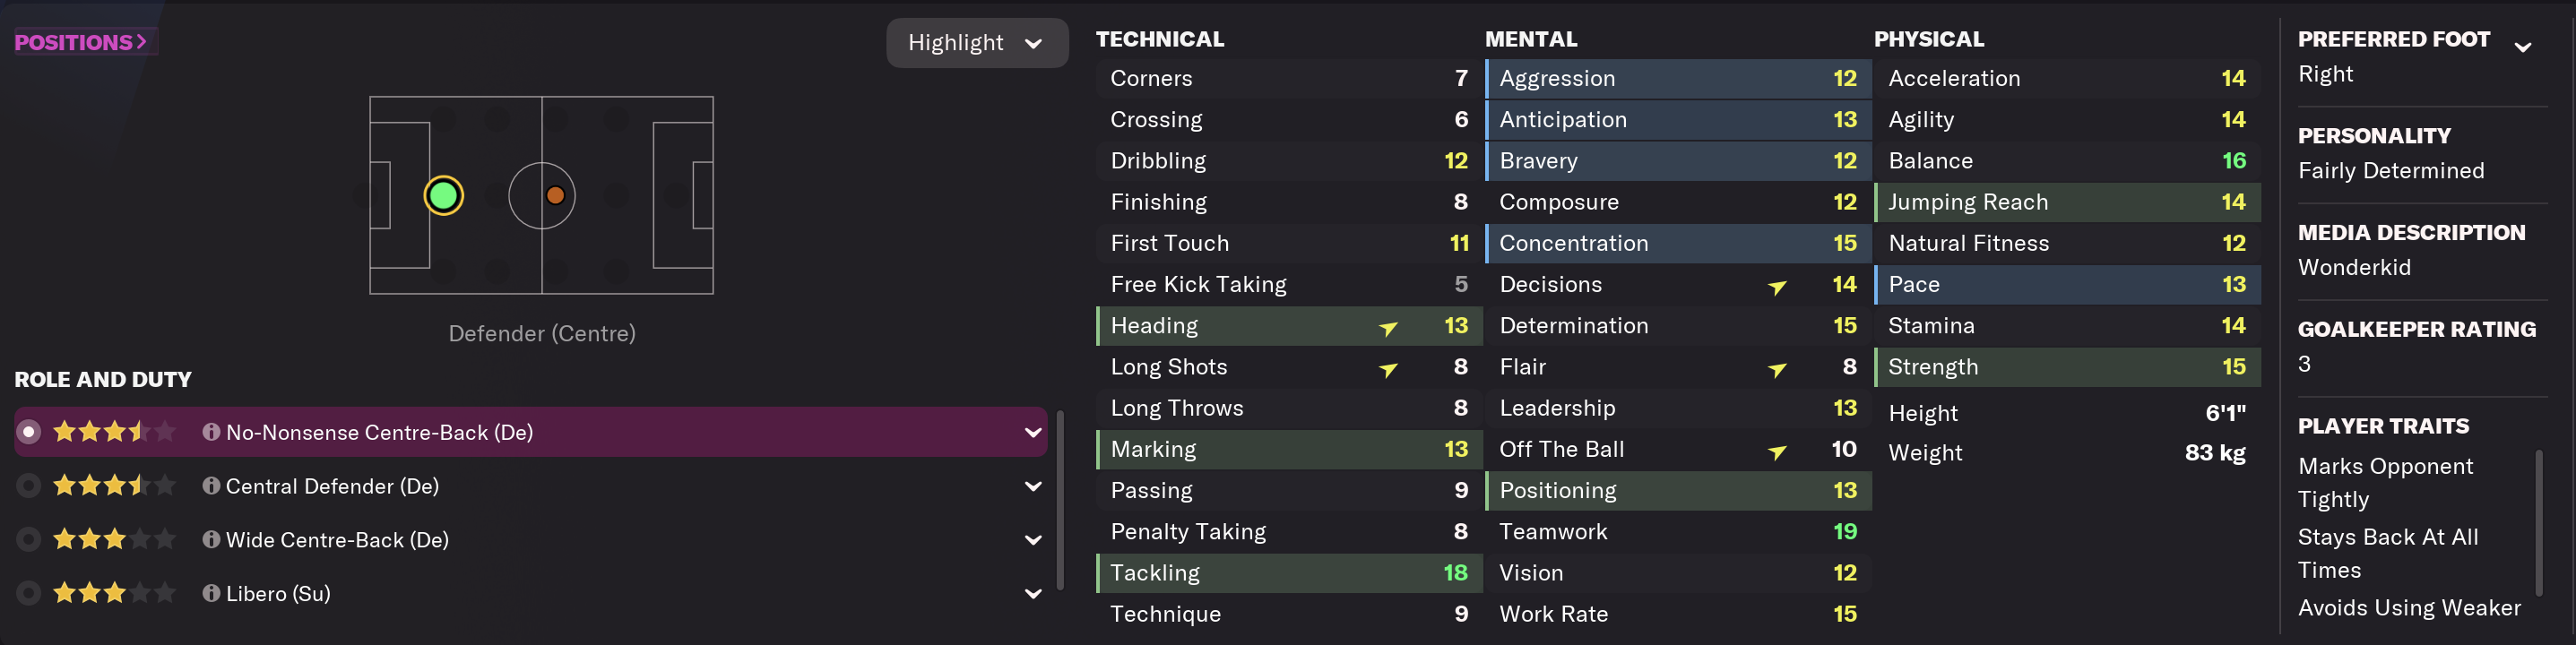Image resolution: width=2576 pixels, height=645 pixels.
Task: Expand the Preferred Foot panel chevron
Action: pyautogui.click(x=2522, y=46)
